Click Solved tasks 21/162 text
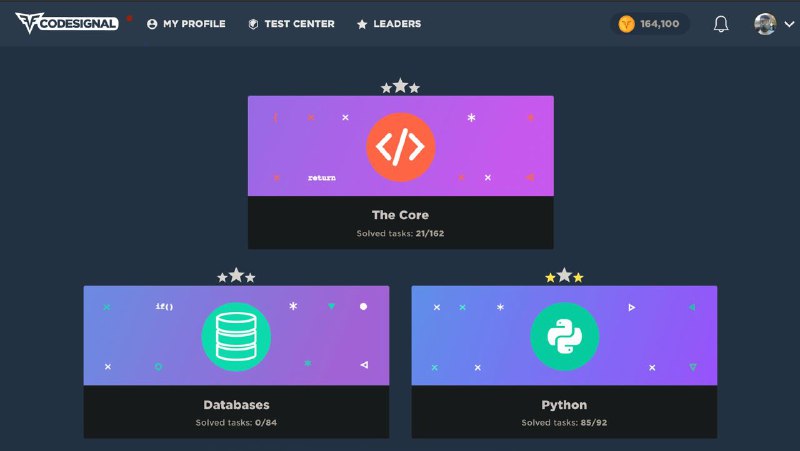800x451 pixels. click(x=401, y=233)
